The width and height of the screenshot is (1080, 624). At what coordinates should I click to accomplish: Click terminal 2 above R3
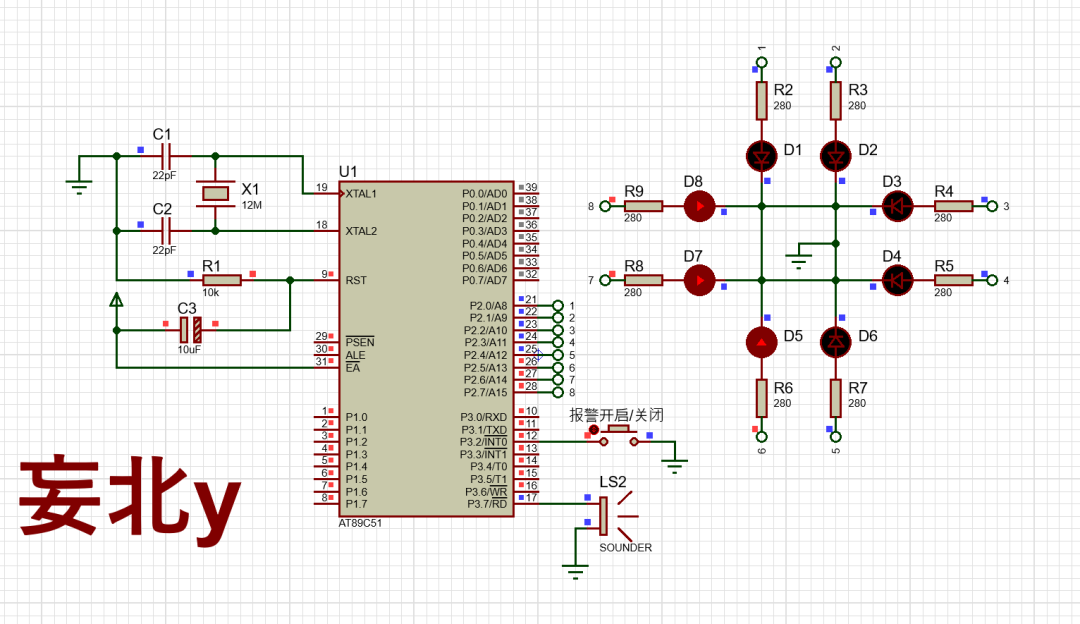click(836, 63)
